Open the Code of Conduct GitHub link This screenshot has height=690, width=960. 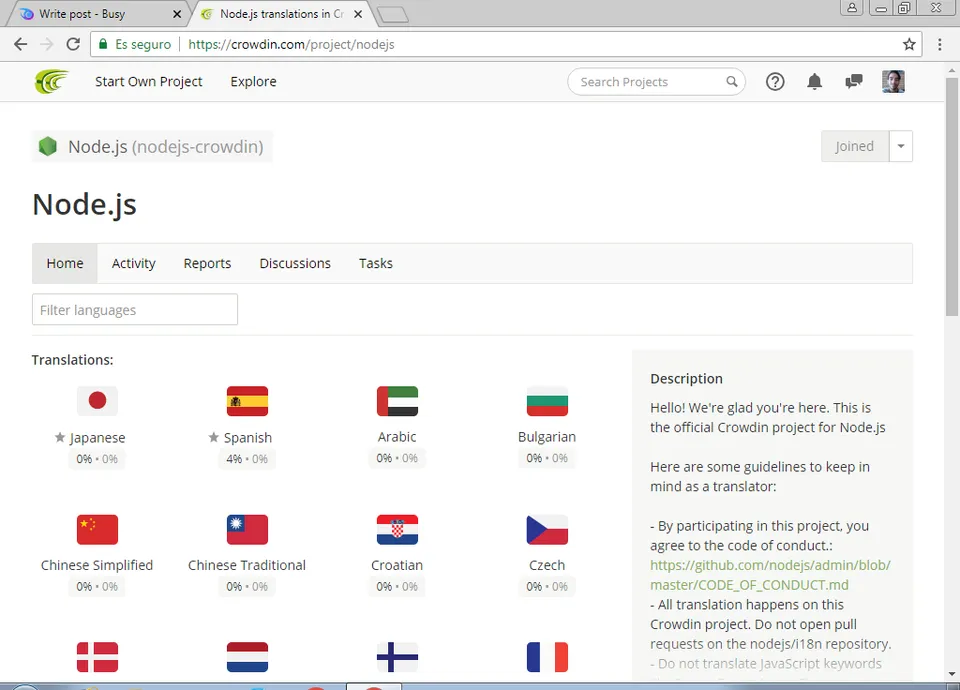click(770, 575)
